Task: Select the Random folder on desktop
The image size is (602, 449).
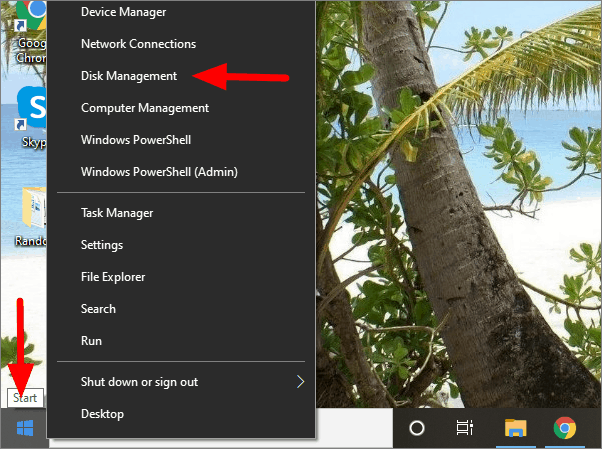Action: [31, 217]
